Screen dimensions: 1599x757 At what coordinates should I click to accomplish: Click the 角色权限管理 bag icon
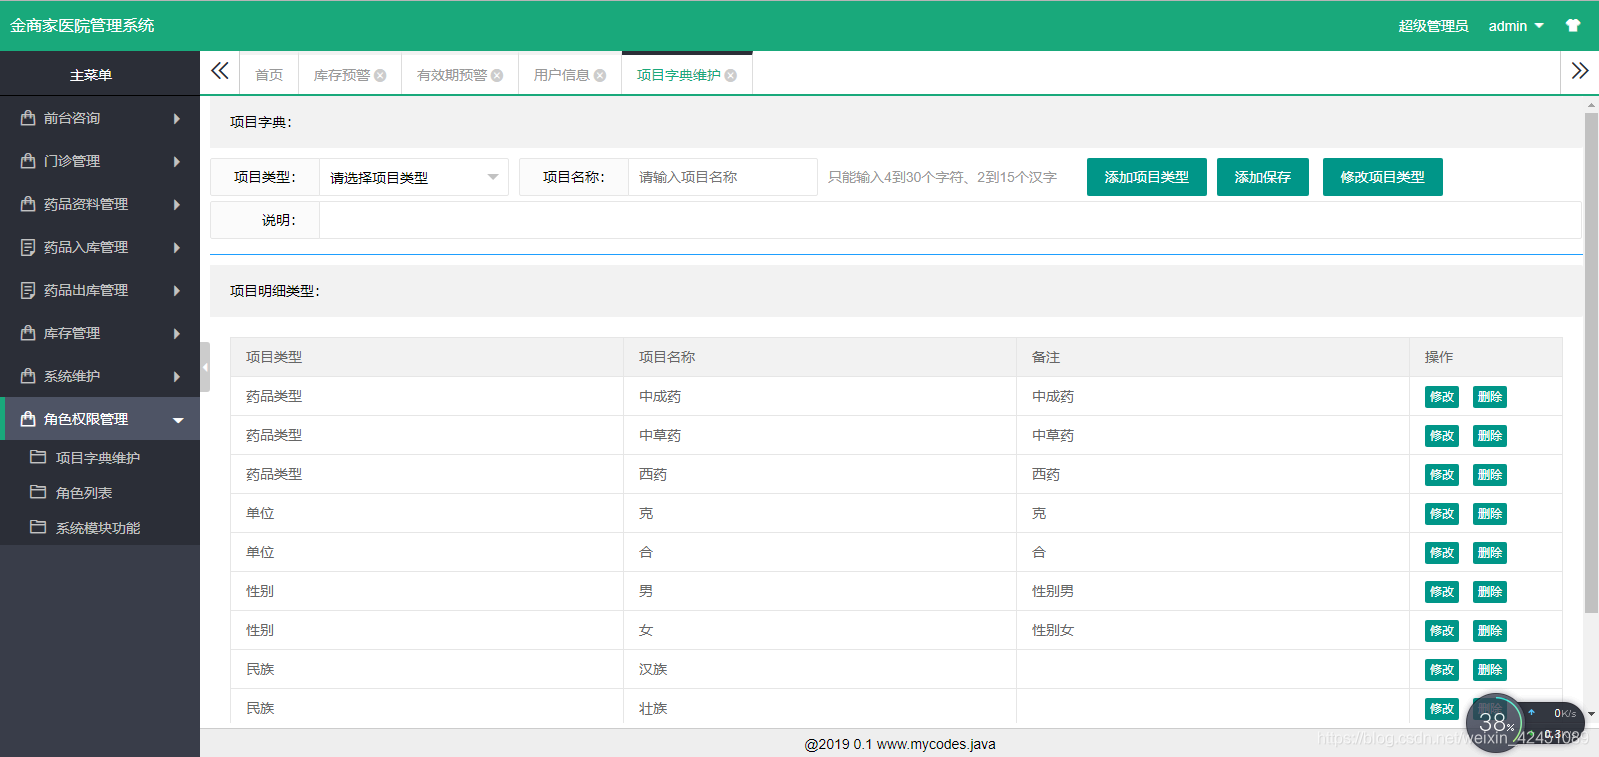28,419
